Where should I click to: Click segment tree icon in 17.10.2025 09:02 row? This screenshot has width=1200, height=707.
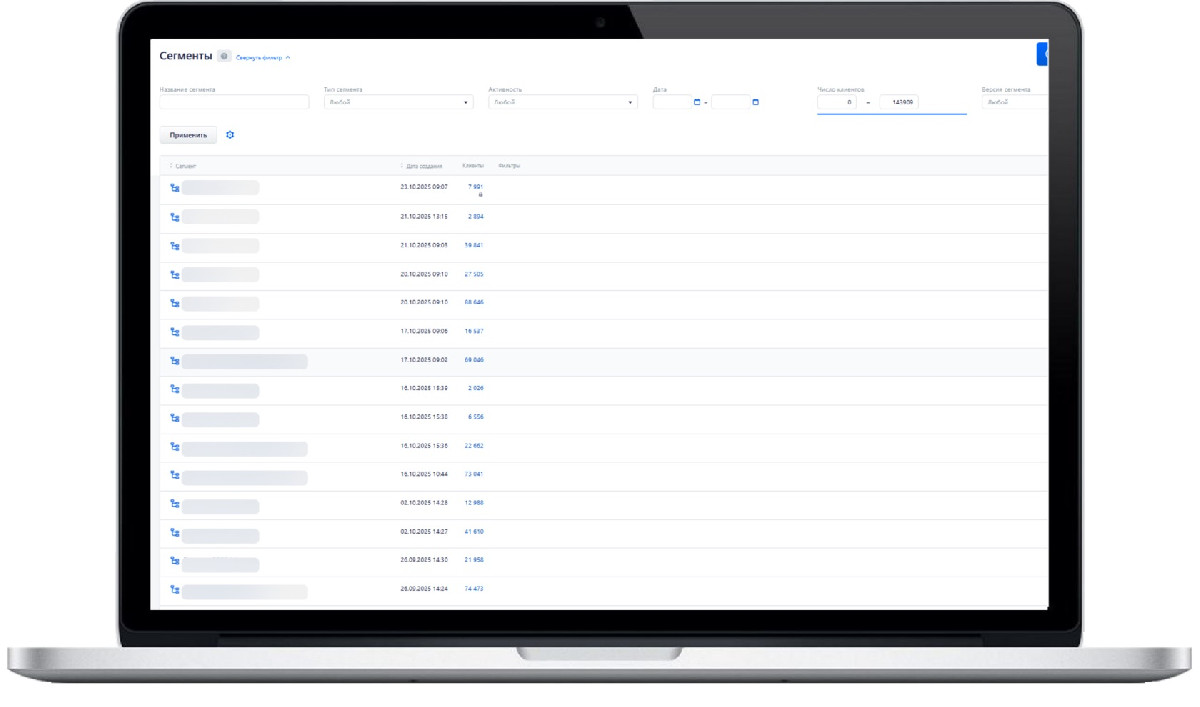(174, 361)
